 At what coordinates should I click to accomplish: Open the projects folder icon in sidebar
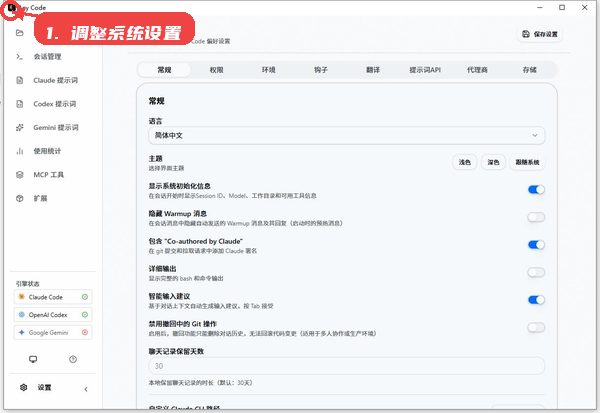(20, 33)
